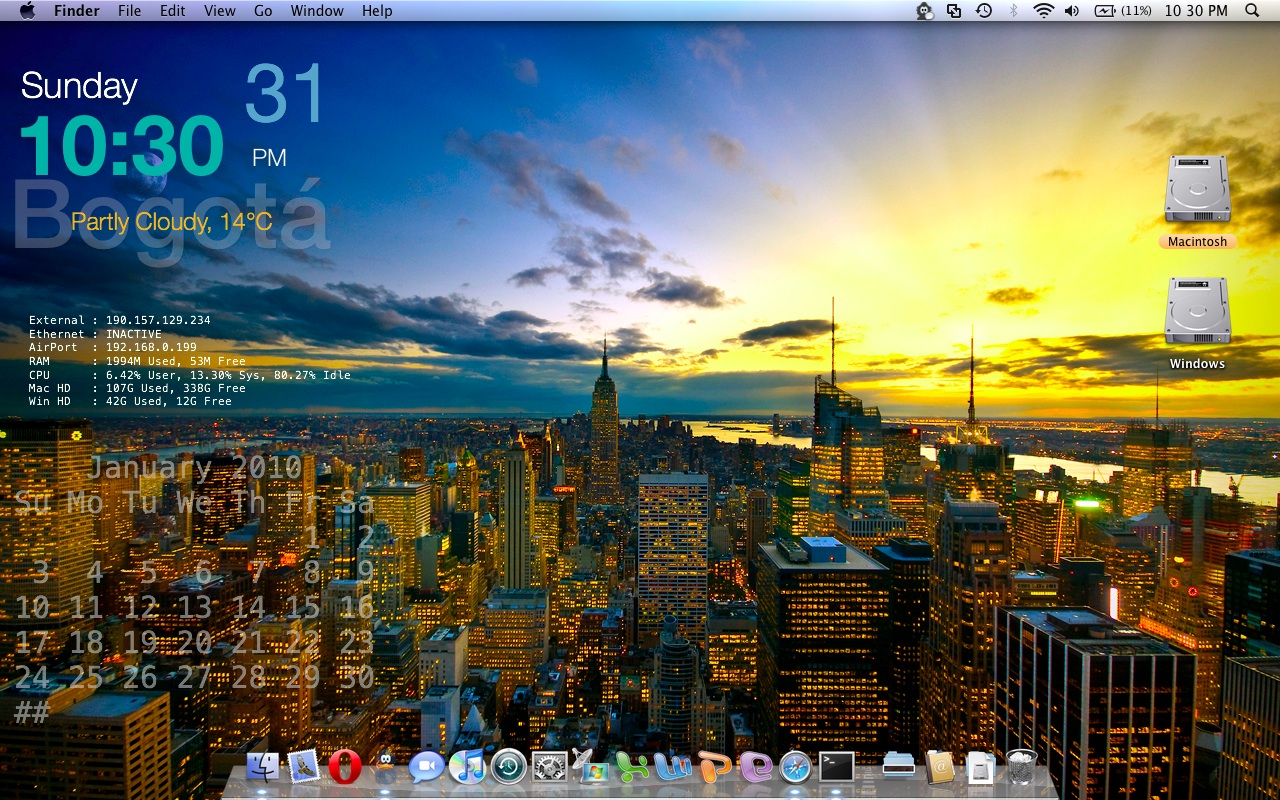Image resolution: width=1280 pixels, height=800 pixels.
Task: Click the overlapping squares menu bar icon
Action: [x=954, y=10]
